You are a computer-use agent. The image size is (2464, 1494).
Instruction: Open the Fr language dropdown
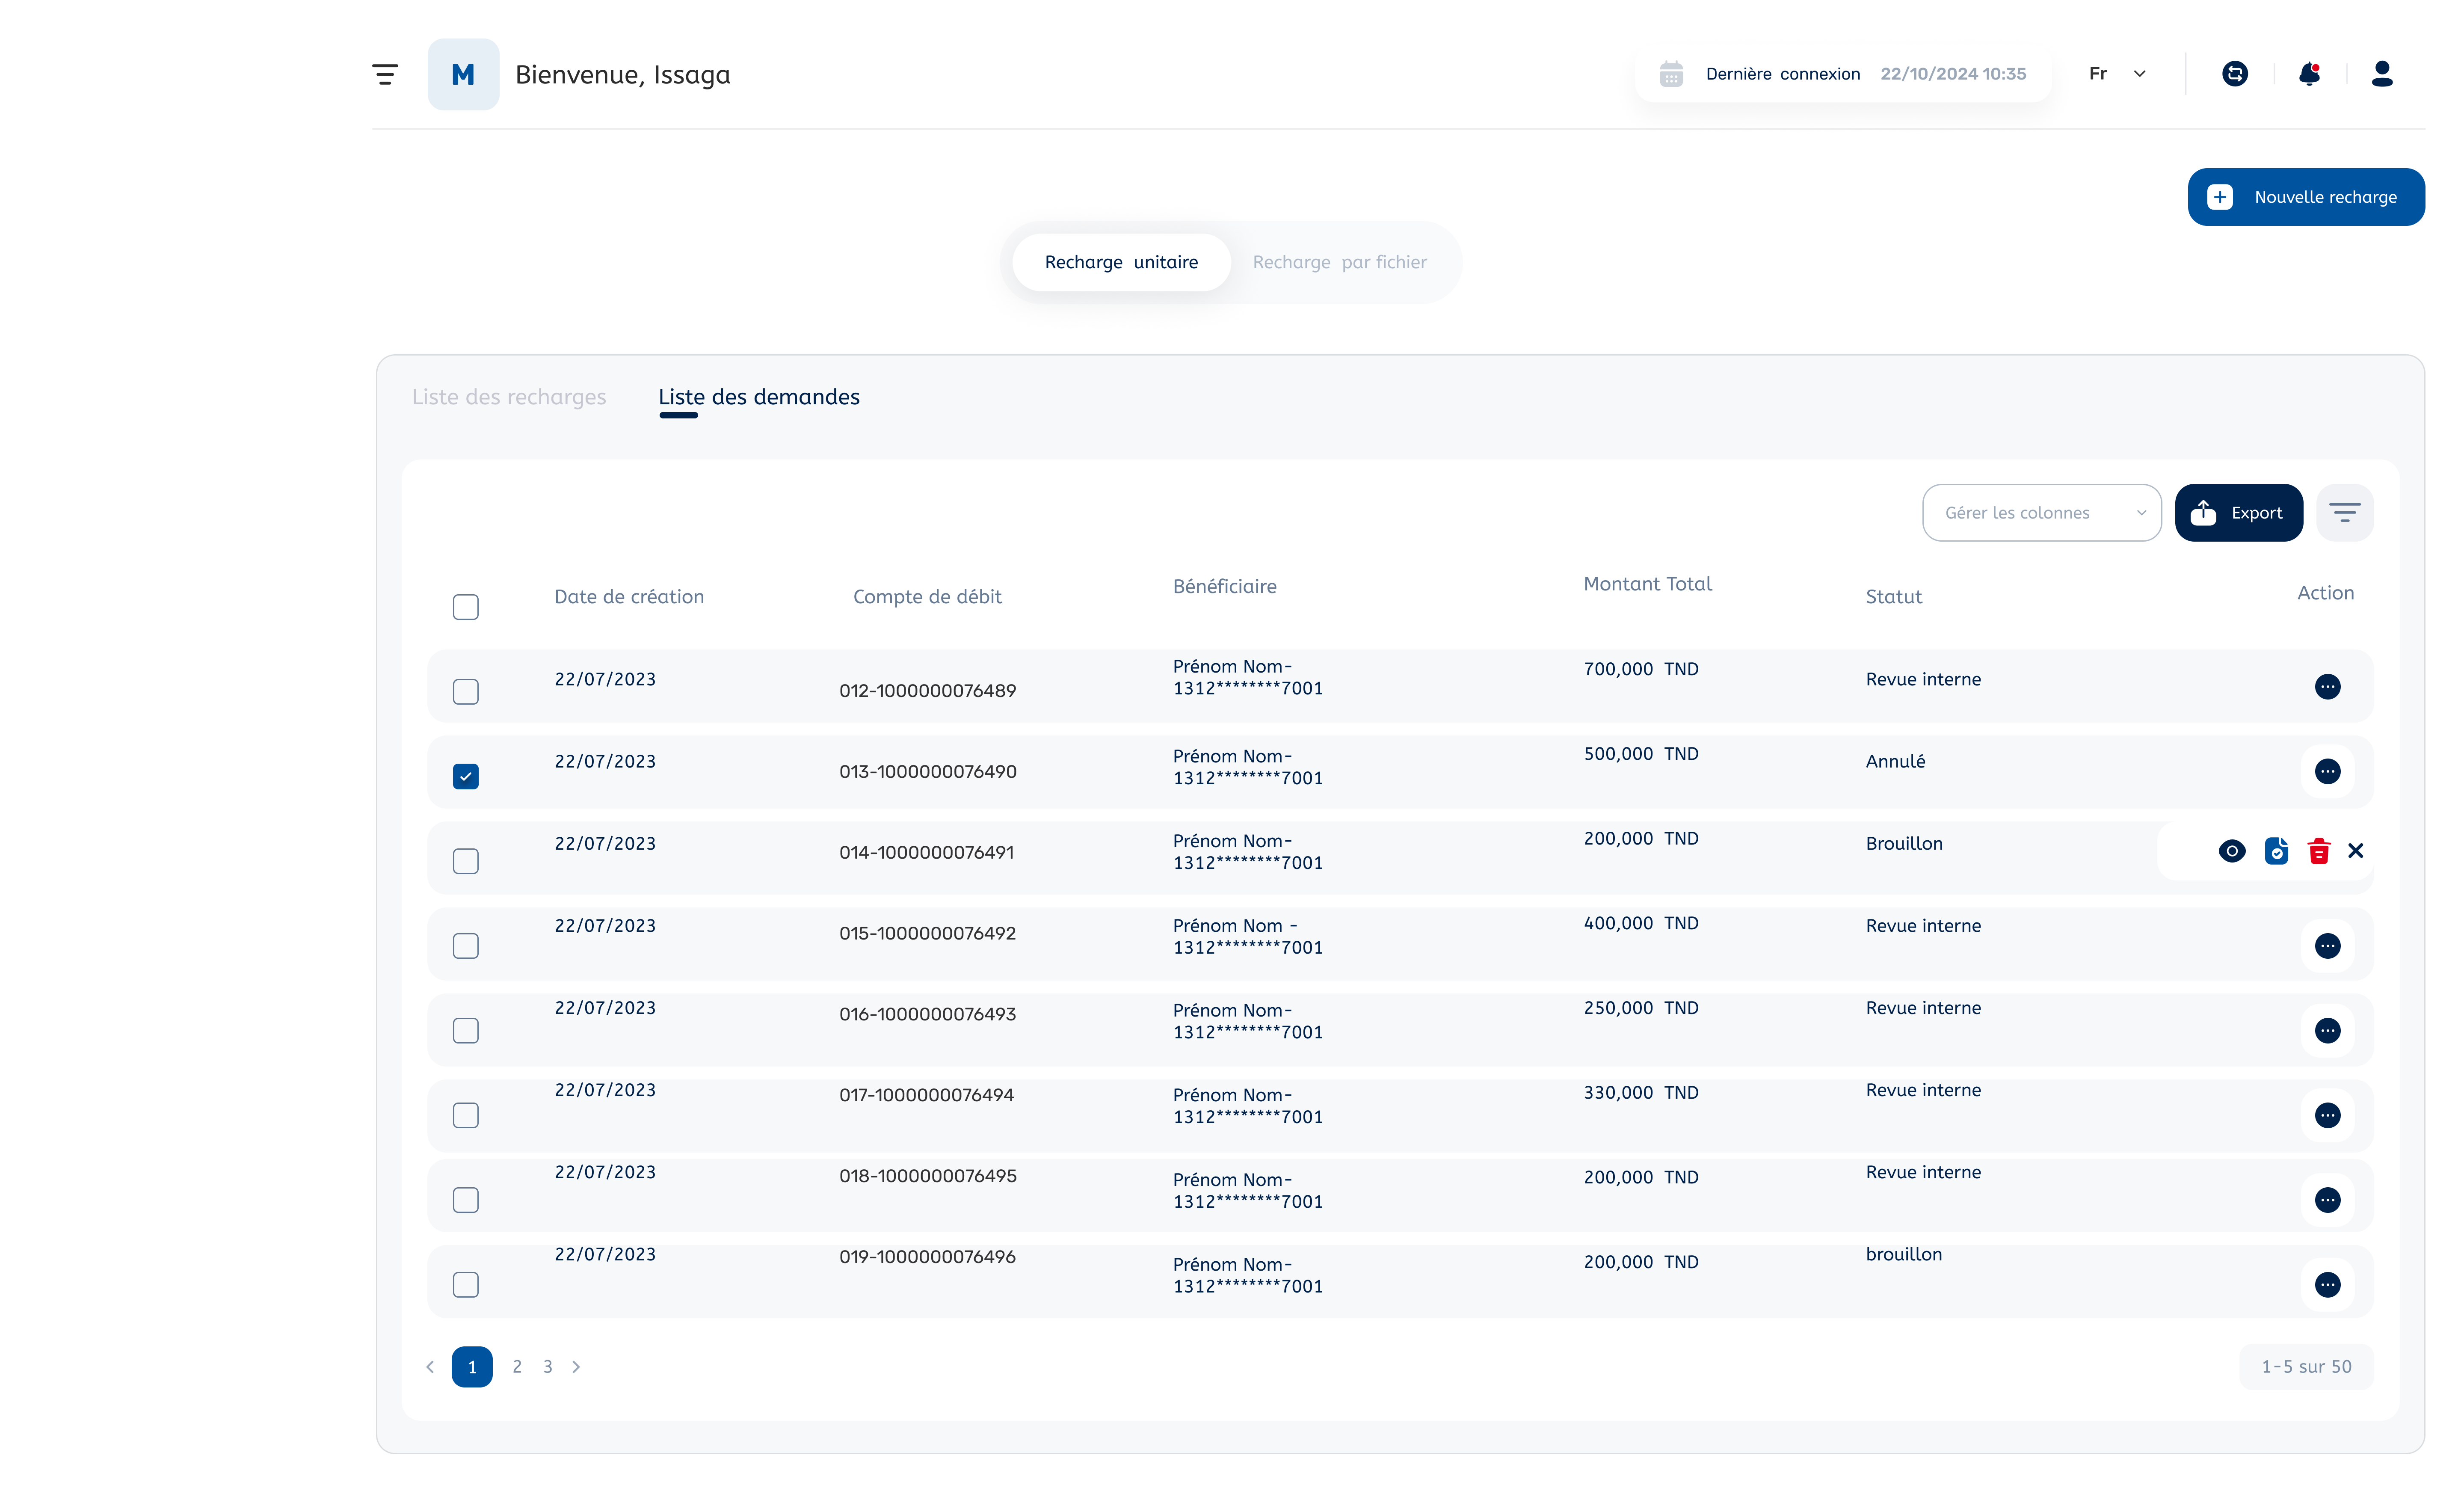[x=2118, y=74]
